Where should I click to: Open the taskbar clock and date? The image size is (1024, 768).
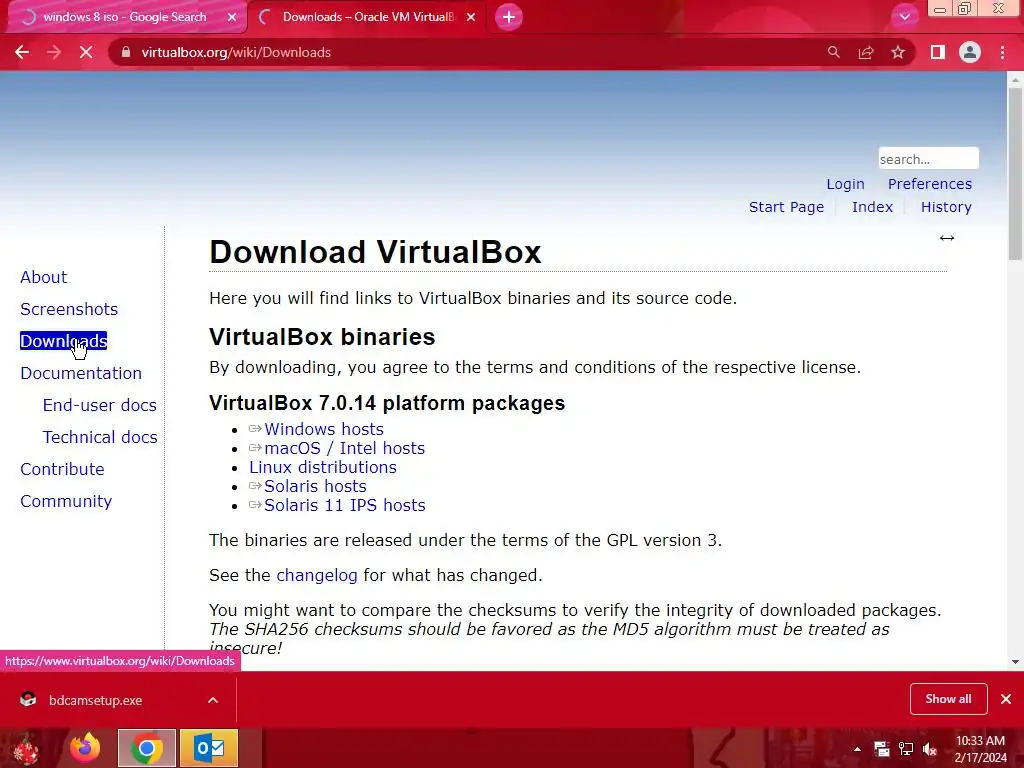pos(980,749)
